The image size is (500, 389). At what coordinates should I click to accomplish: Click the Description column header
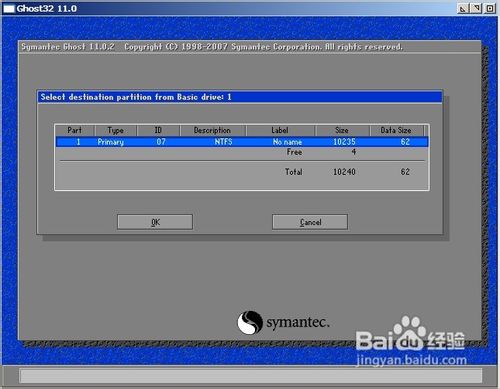click(213, 130)
